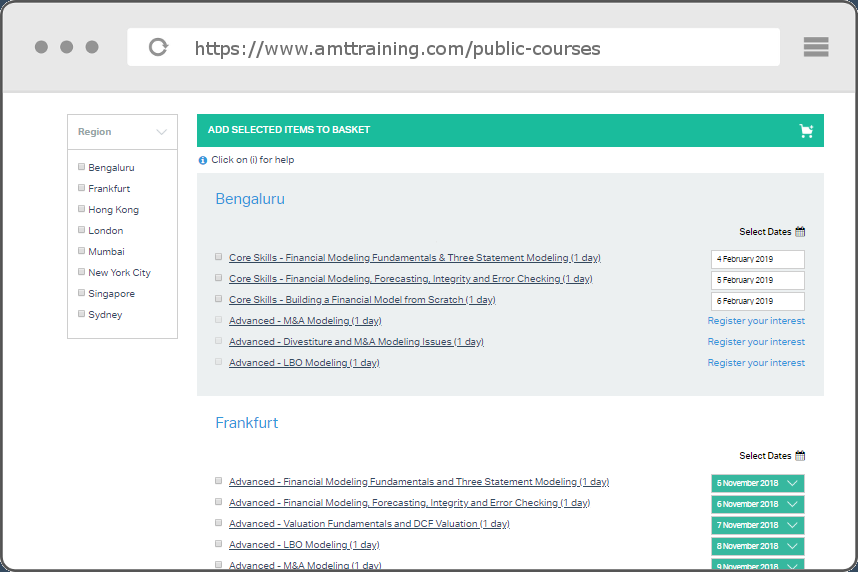
Task: Open Bengaluru Select Dates calendar icon
Action: (800, 232)
